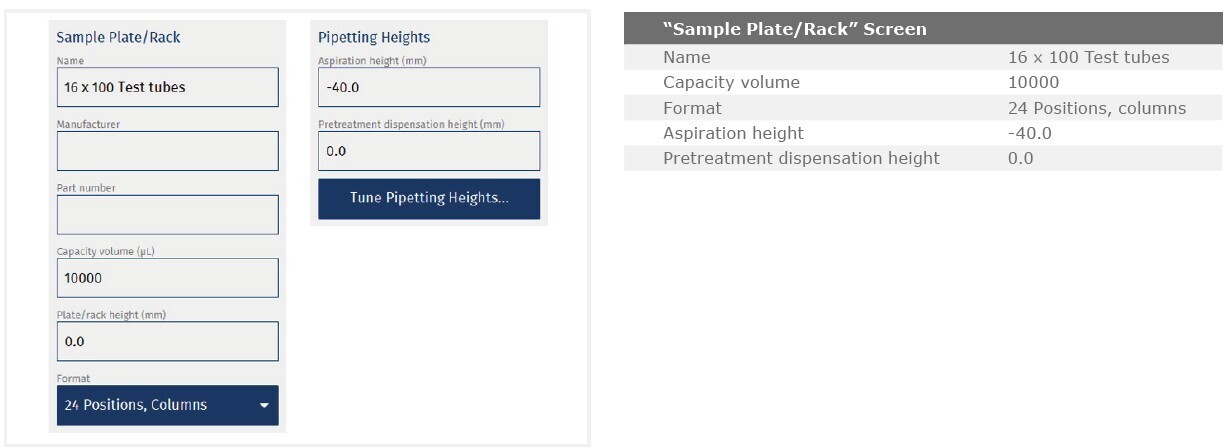
Task: Click into the empty Manufacturer field
Action: click(x=167, y=151)
